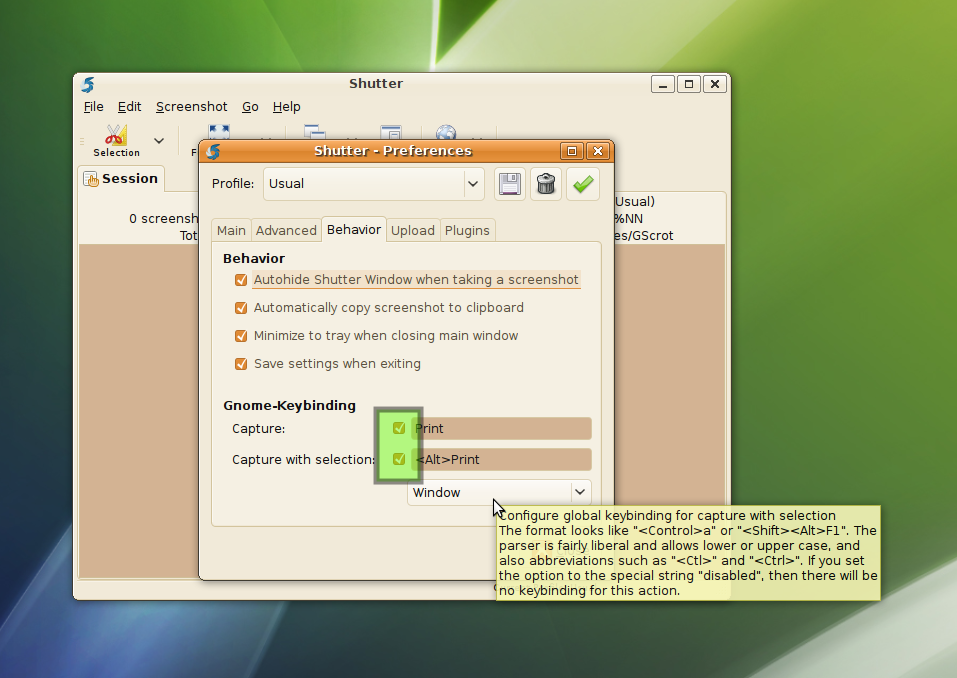This screenshot has height=678, width=957.
Task: Click the web capture globe icon
Action: tap(446, 132)
